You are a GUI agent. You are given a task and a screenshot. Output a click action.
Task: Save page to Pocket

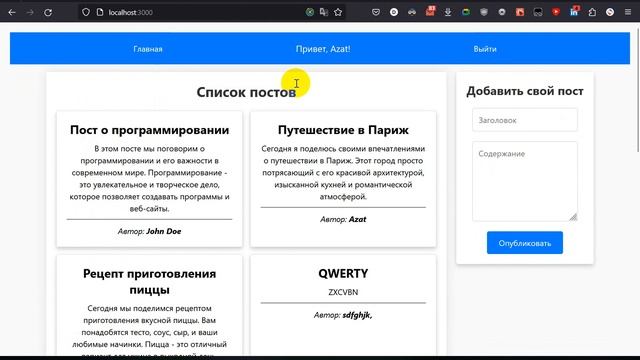tap(376, 12)
